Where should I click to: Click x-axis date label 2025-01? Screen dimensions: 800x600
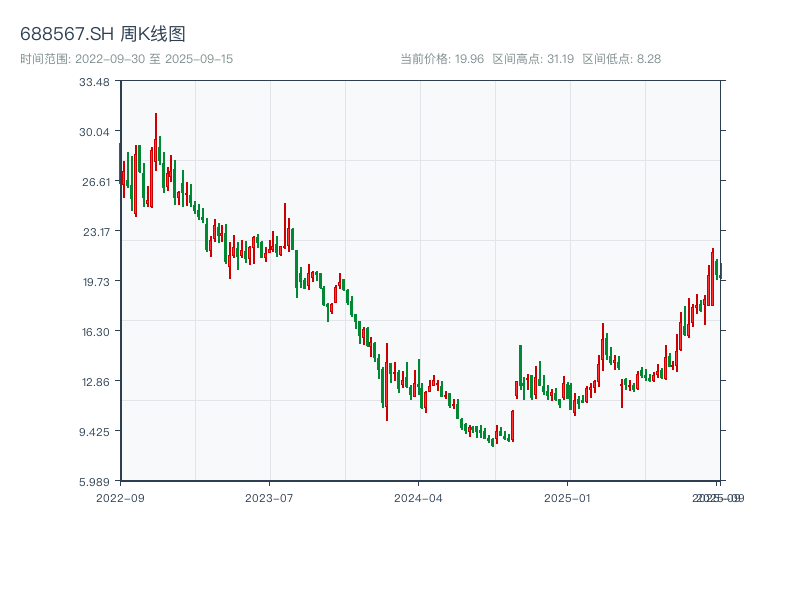point(567,498)
